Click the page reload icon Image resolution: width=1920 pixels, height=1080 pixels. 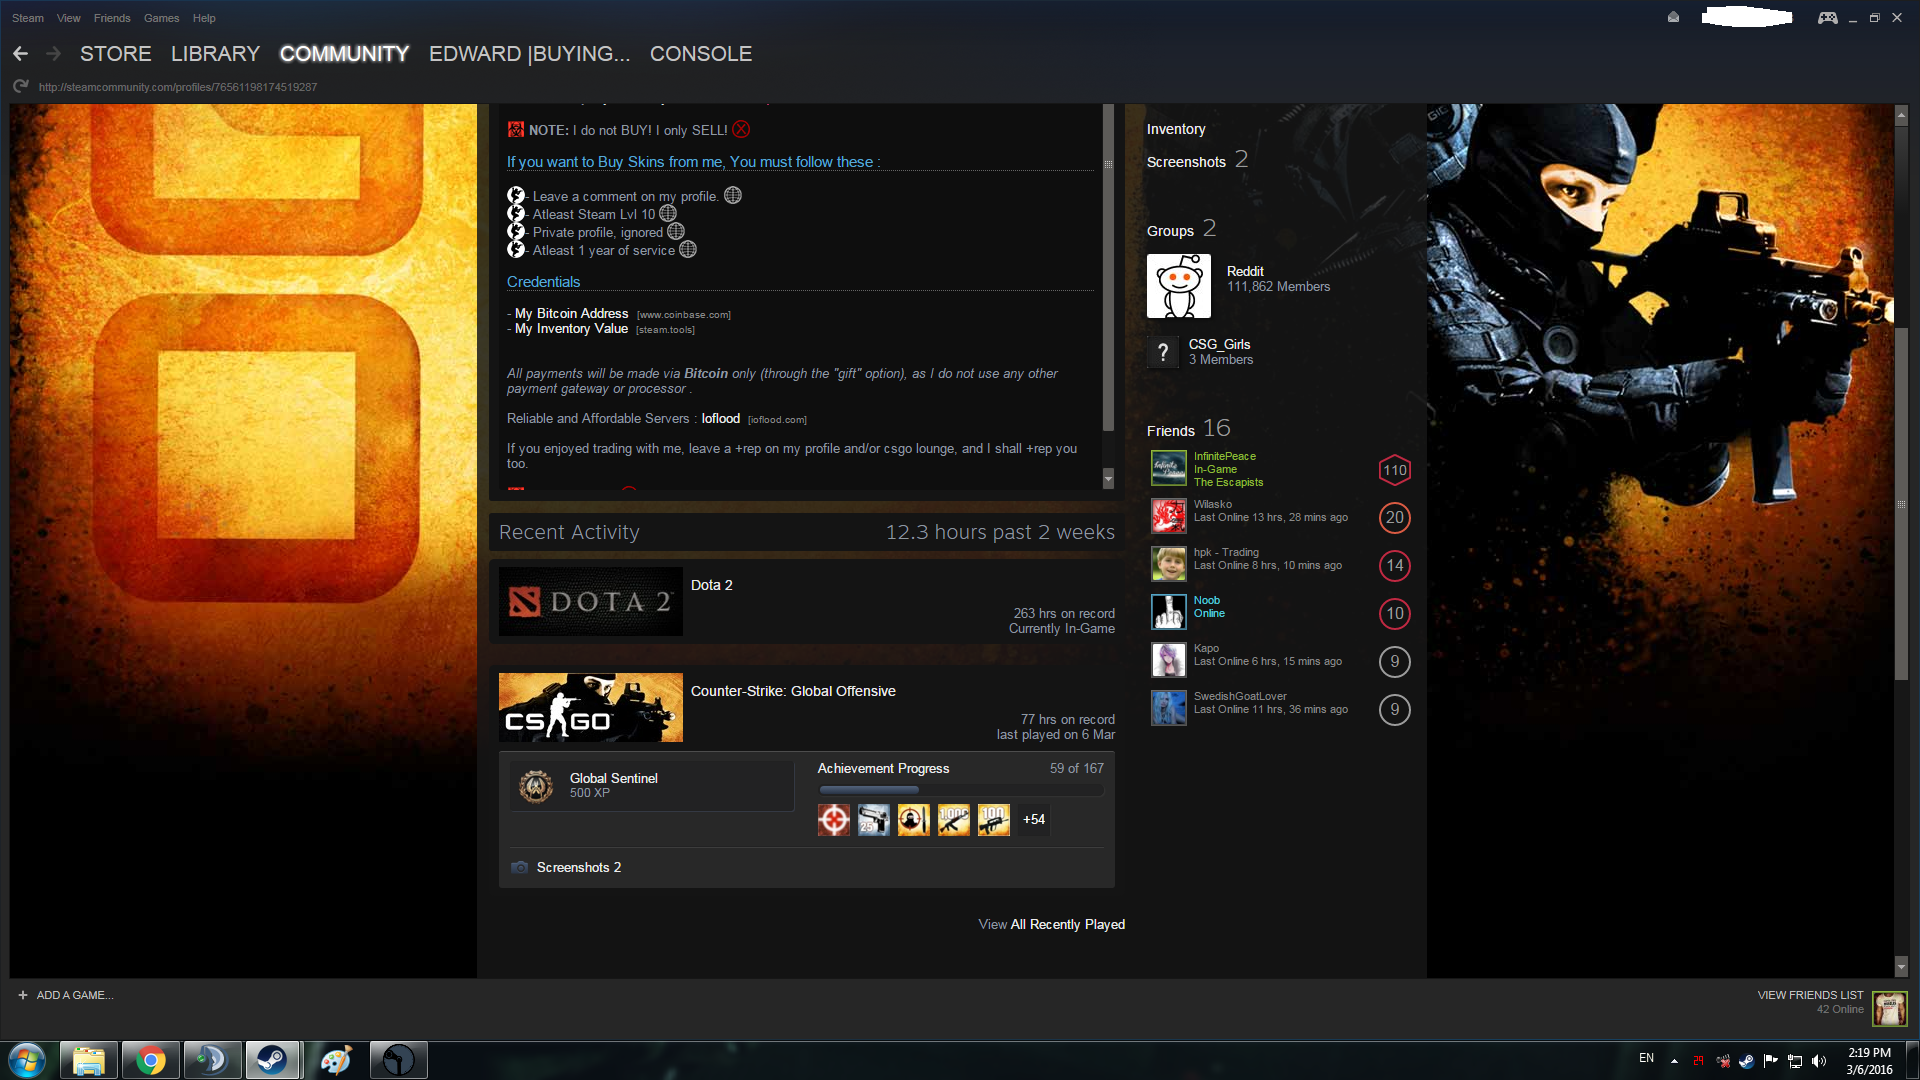coord(20,87)
